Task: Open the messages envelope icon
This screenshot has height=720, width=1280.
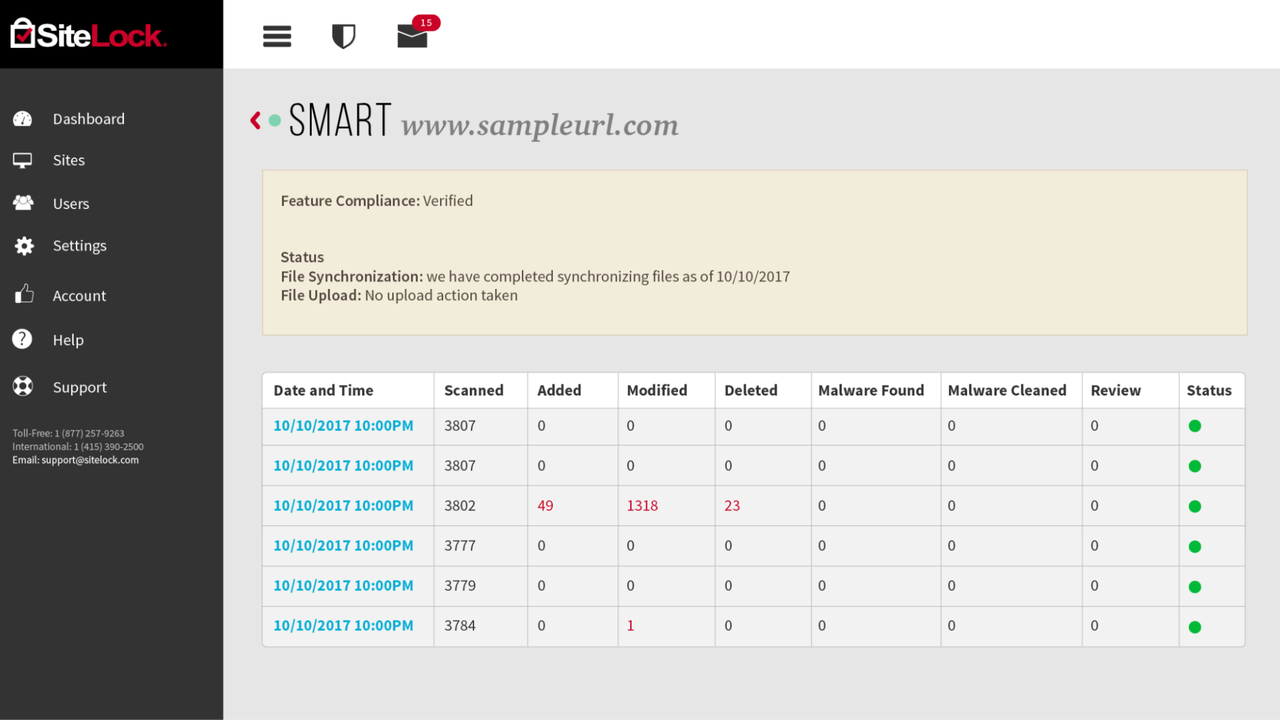Action: coord(412,37)
